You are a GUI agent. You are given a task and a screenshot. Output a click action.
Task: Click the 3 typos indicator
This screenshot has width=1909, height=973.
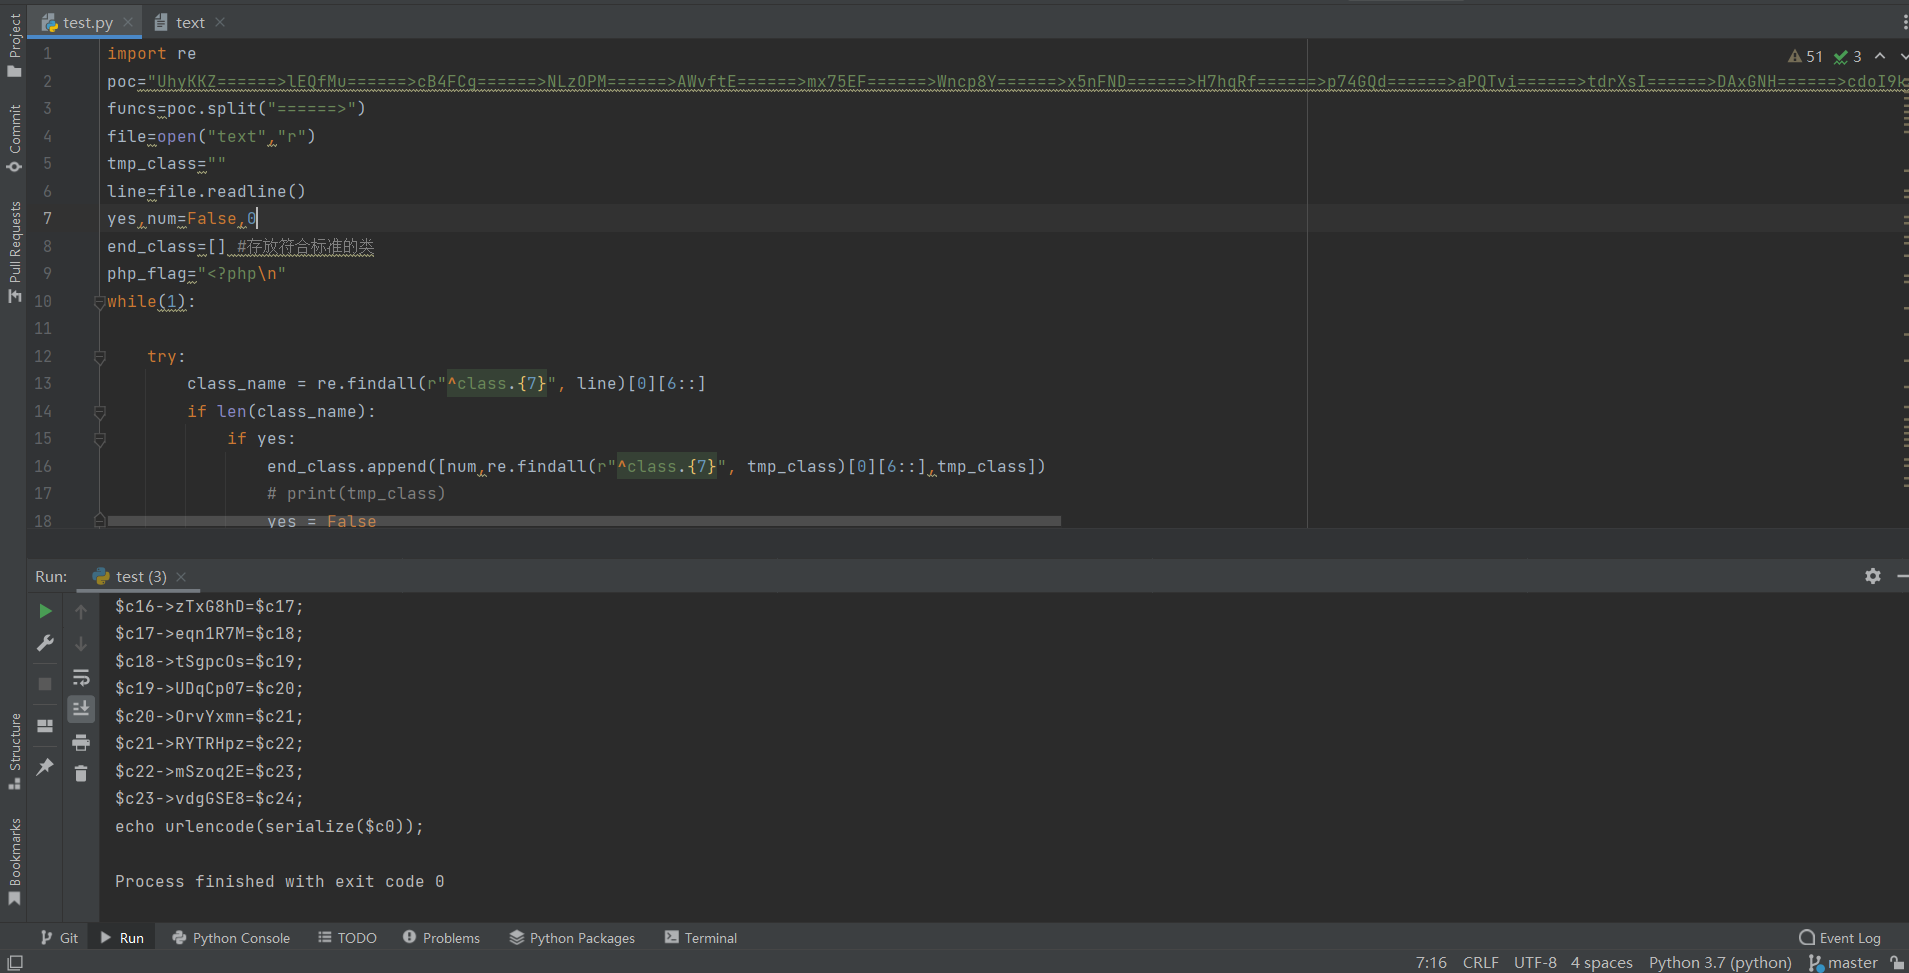(1848, 57)
